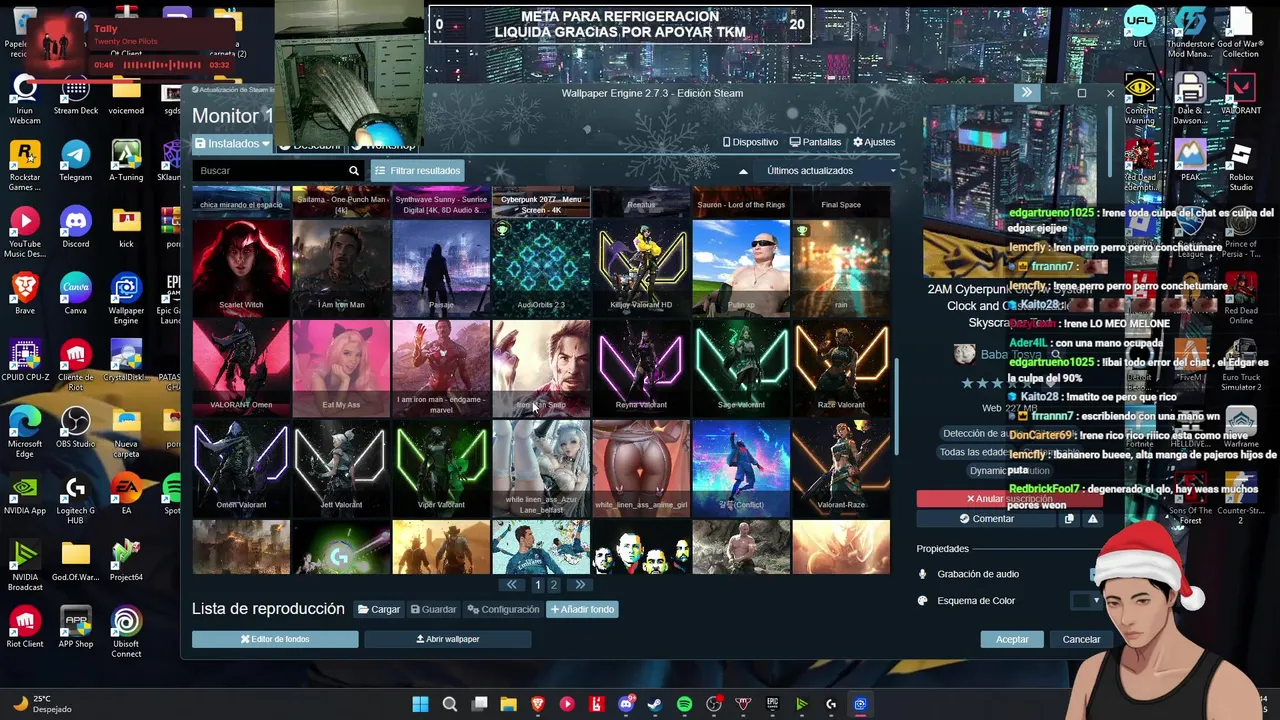Open playlist Configuración
This screenshot has width=1280, height=720.
tap(504, 609)
